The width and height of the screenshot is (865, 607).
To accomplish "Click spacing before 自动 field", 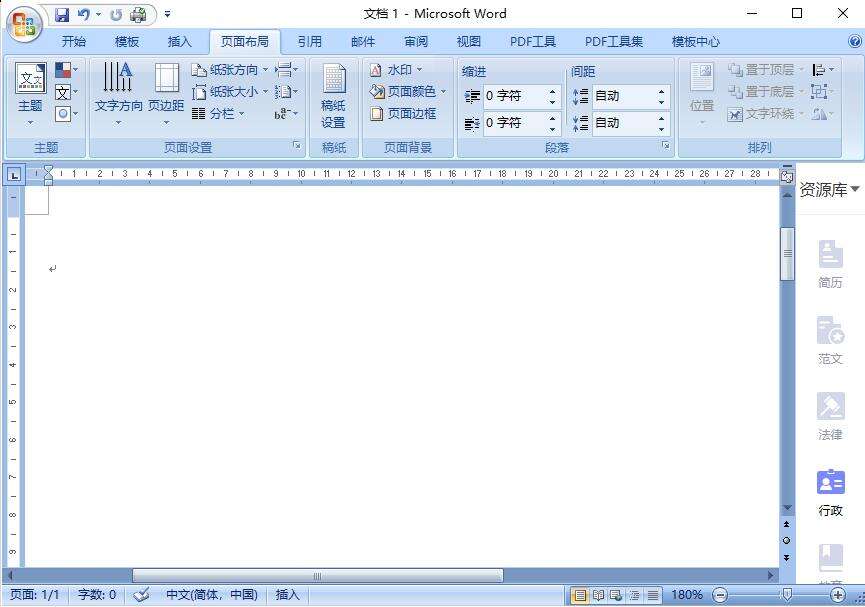I will [624, 96].
